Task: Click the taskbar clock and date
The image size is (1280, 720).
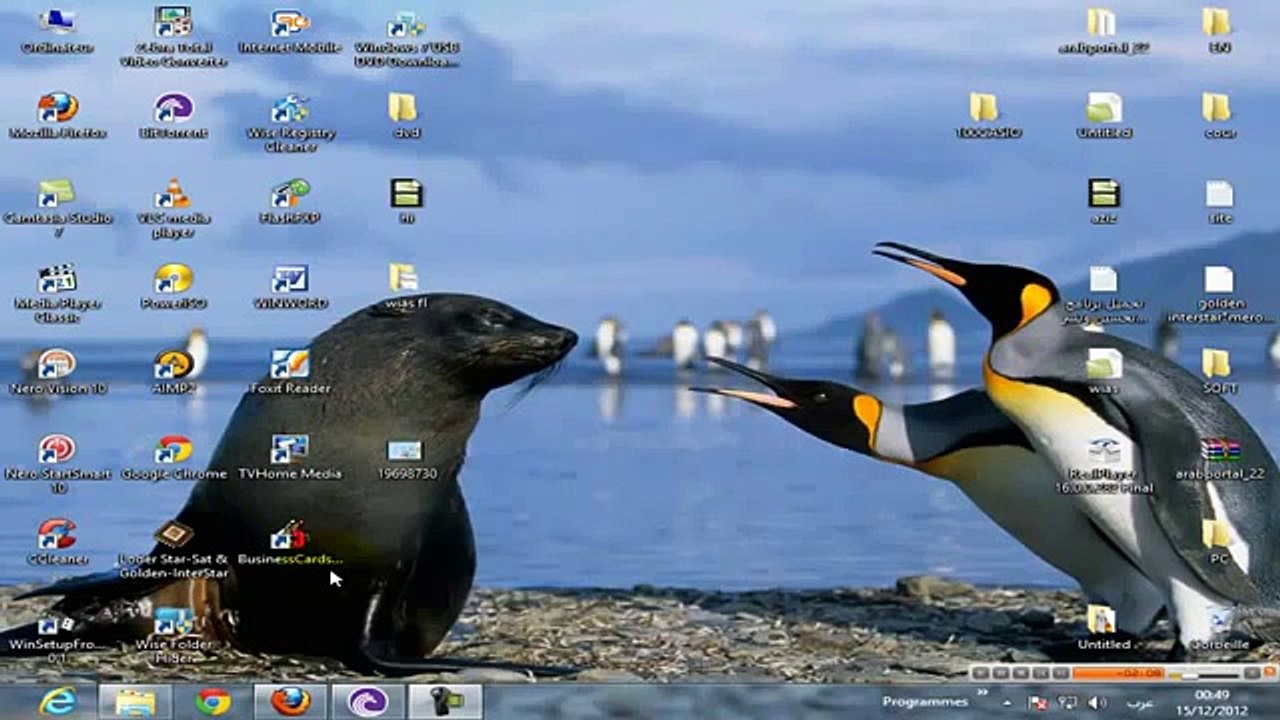Action: 1211,701
